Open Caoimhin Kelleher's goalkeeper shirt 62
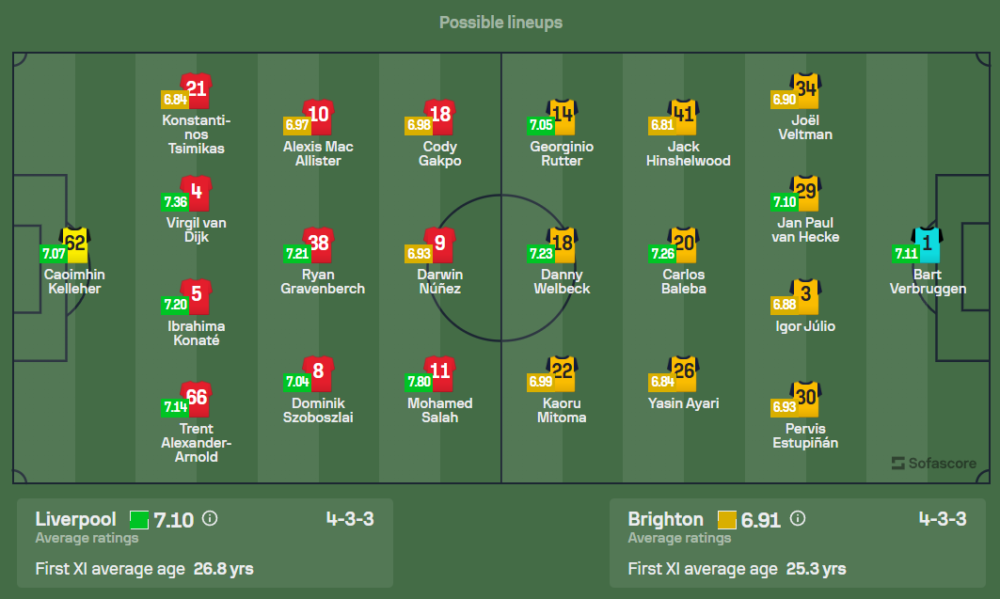1000x599 pixels. tap(76, 243)
